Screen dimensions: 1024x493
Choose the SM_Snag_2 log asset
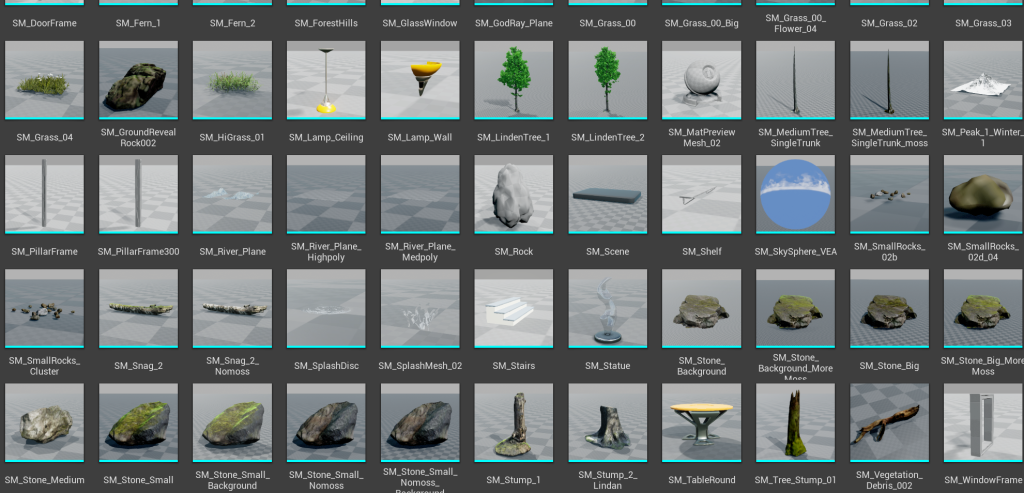pos(138,308)
